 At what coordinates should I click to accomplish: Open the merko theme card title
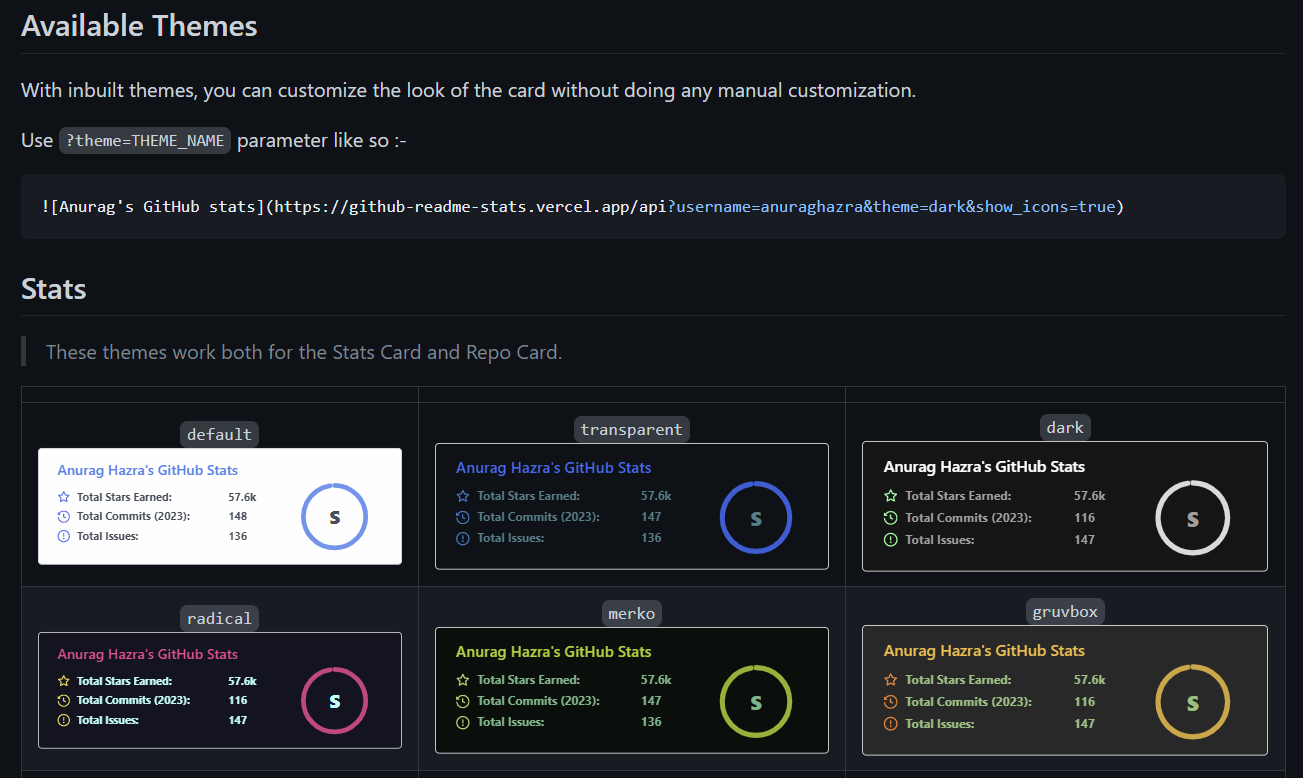[554, 652]
